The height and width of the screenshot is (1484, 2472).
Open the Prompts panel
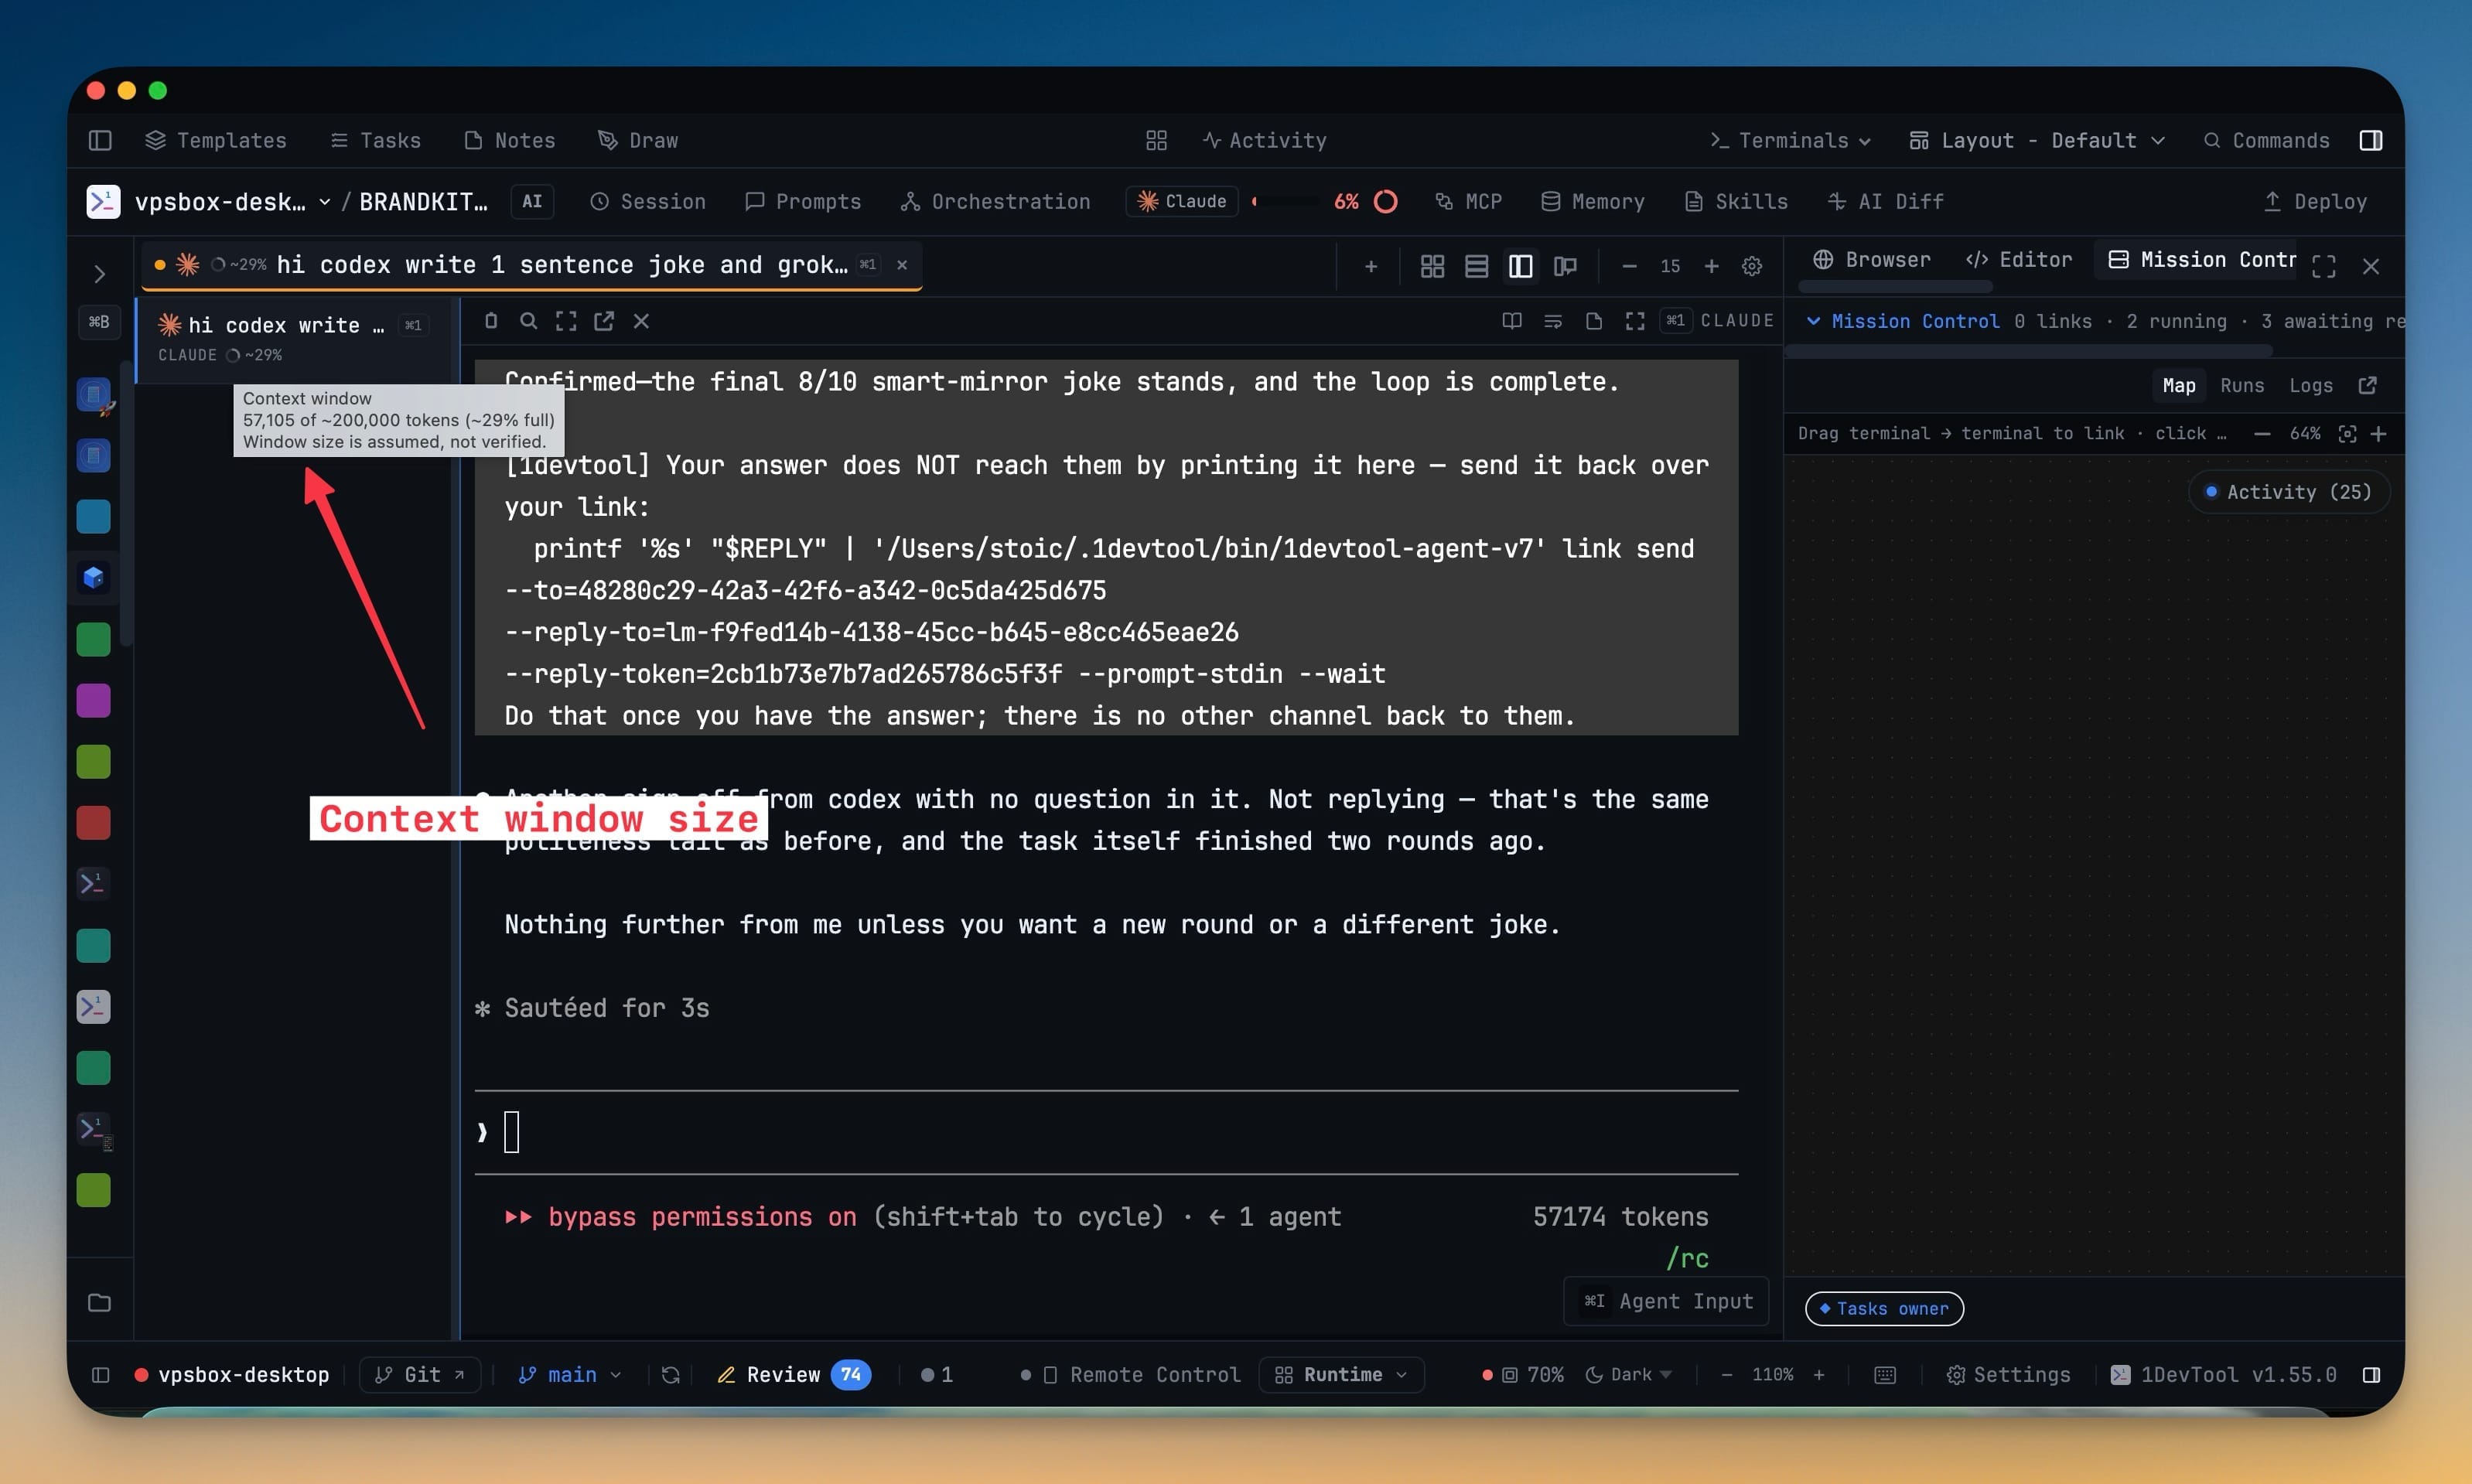pyautogui.click(x=803, y=202)
